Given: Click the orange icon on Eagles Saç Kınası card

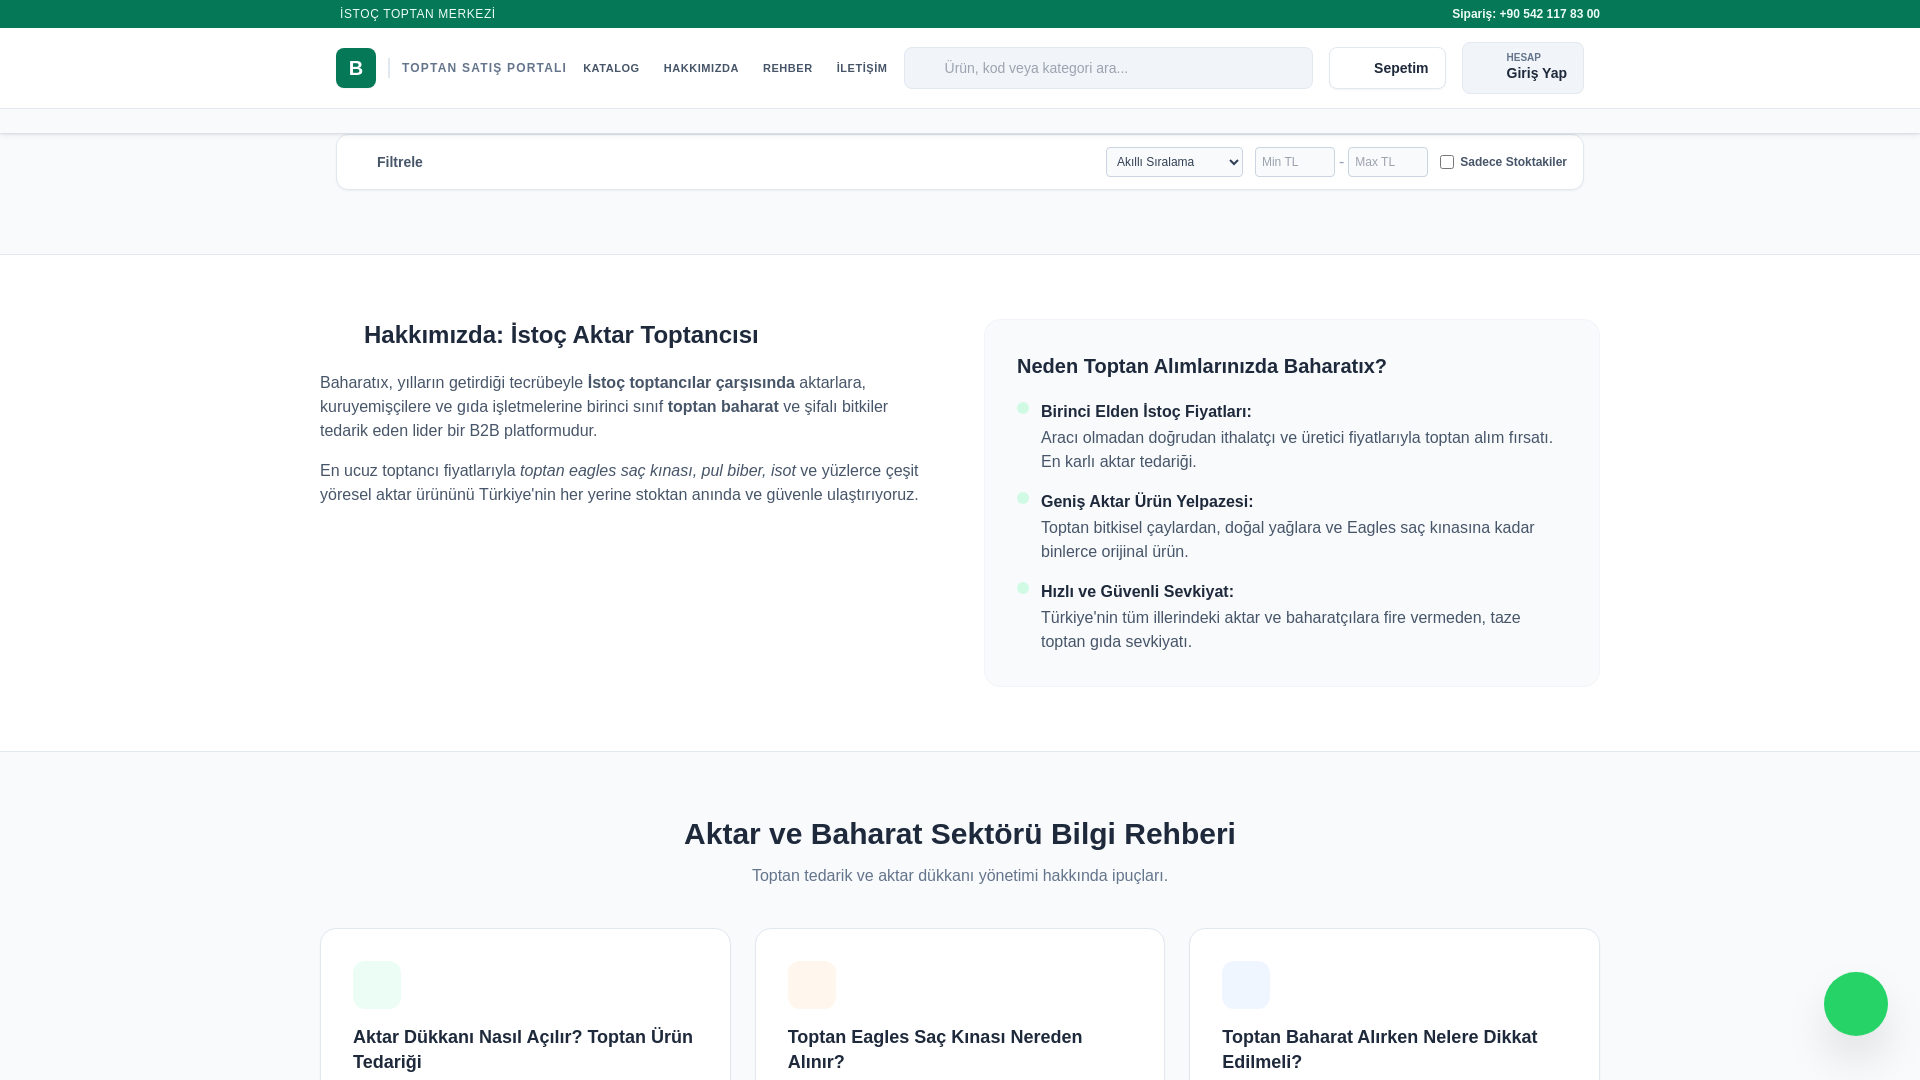Looking at the screenshot, I should [x=812, y=985].
